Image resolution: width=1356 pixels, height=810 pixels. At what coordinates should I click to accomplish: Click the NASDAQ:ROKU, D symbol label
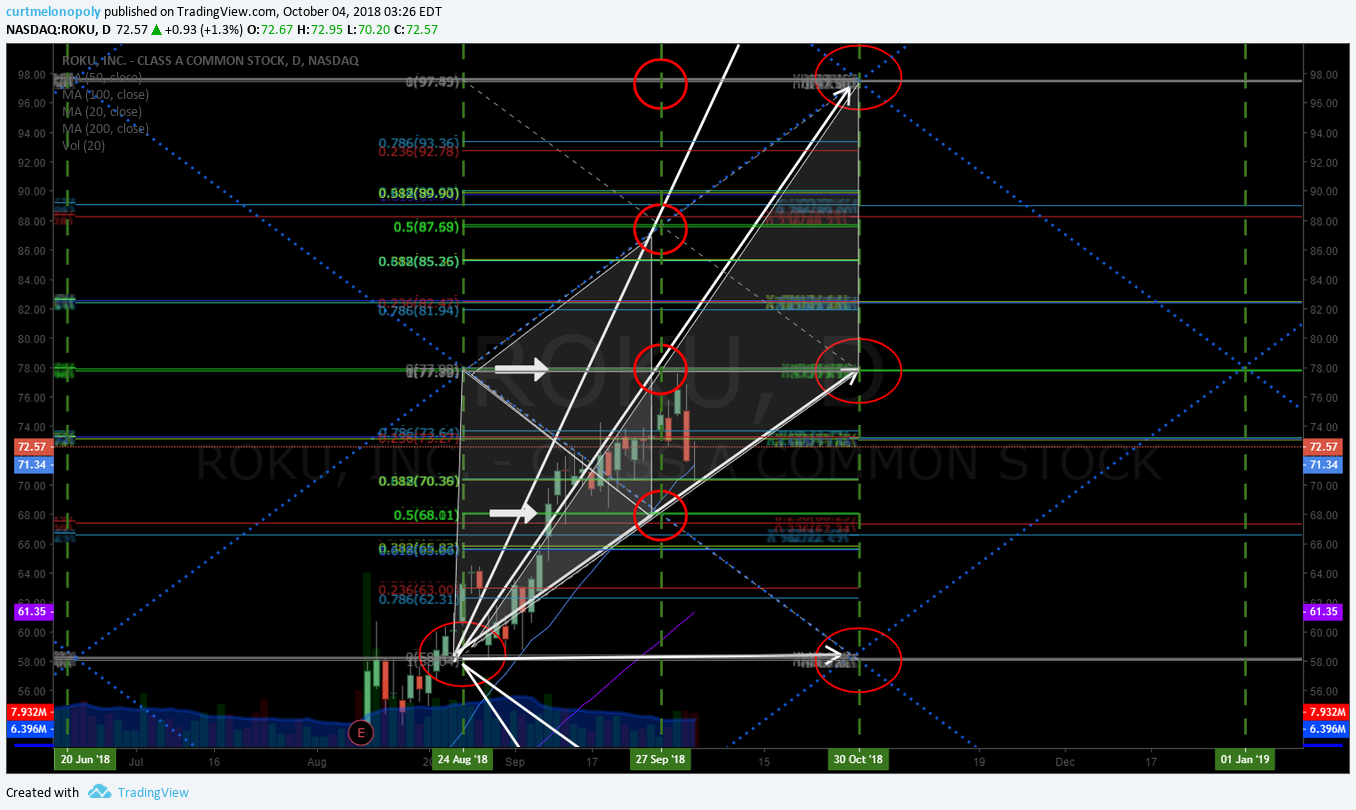coord(58,29)
